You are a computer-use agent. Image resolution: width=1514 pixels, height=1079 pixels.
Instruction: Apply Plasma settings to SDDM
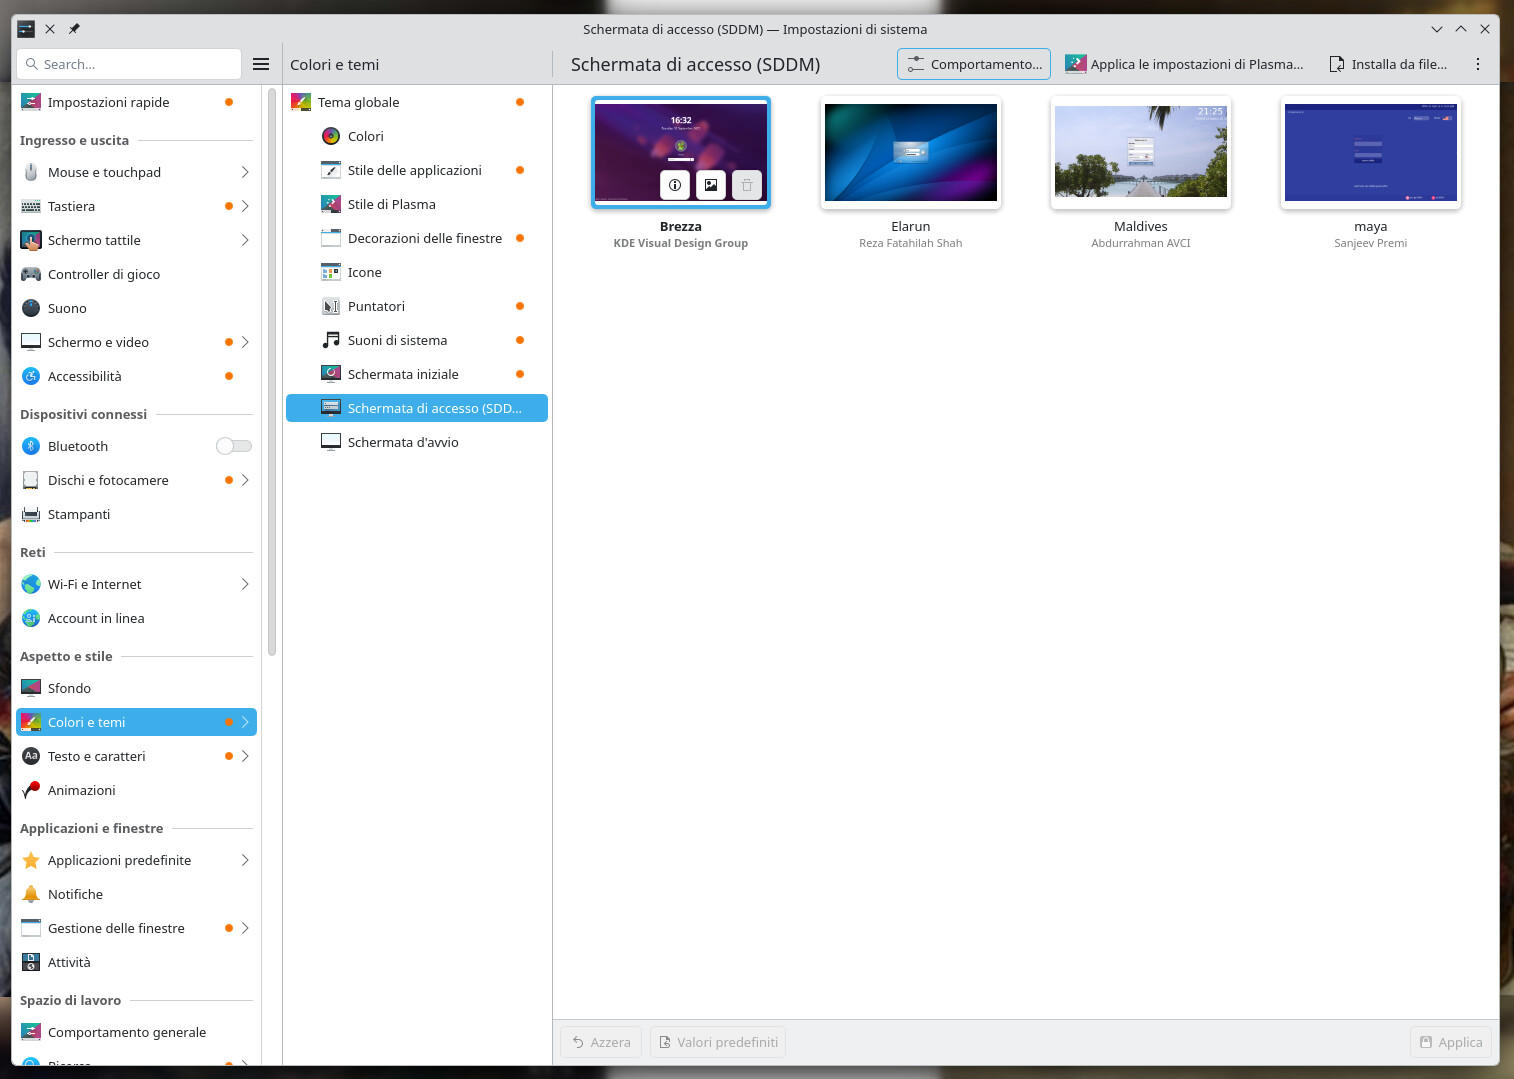click(1184, 64)
